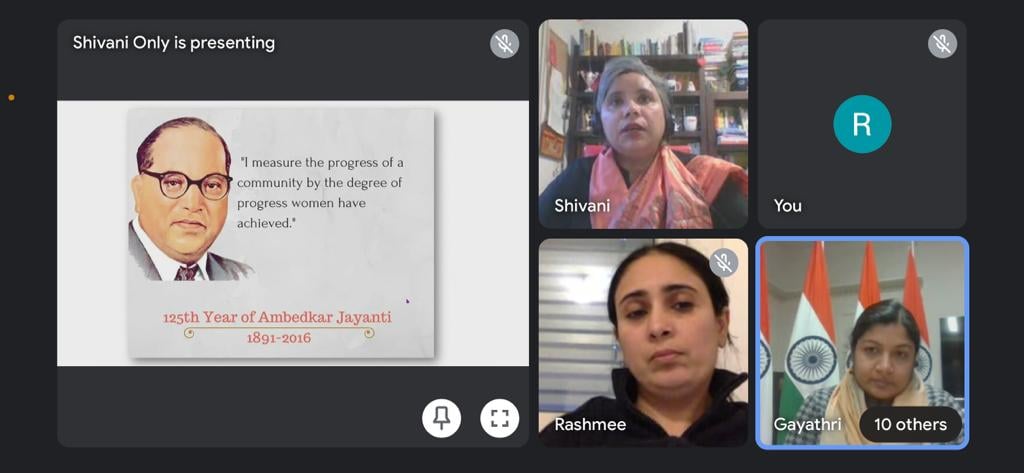Pin Shivani's presentation with the pin icon

[441, 418]
